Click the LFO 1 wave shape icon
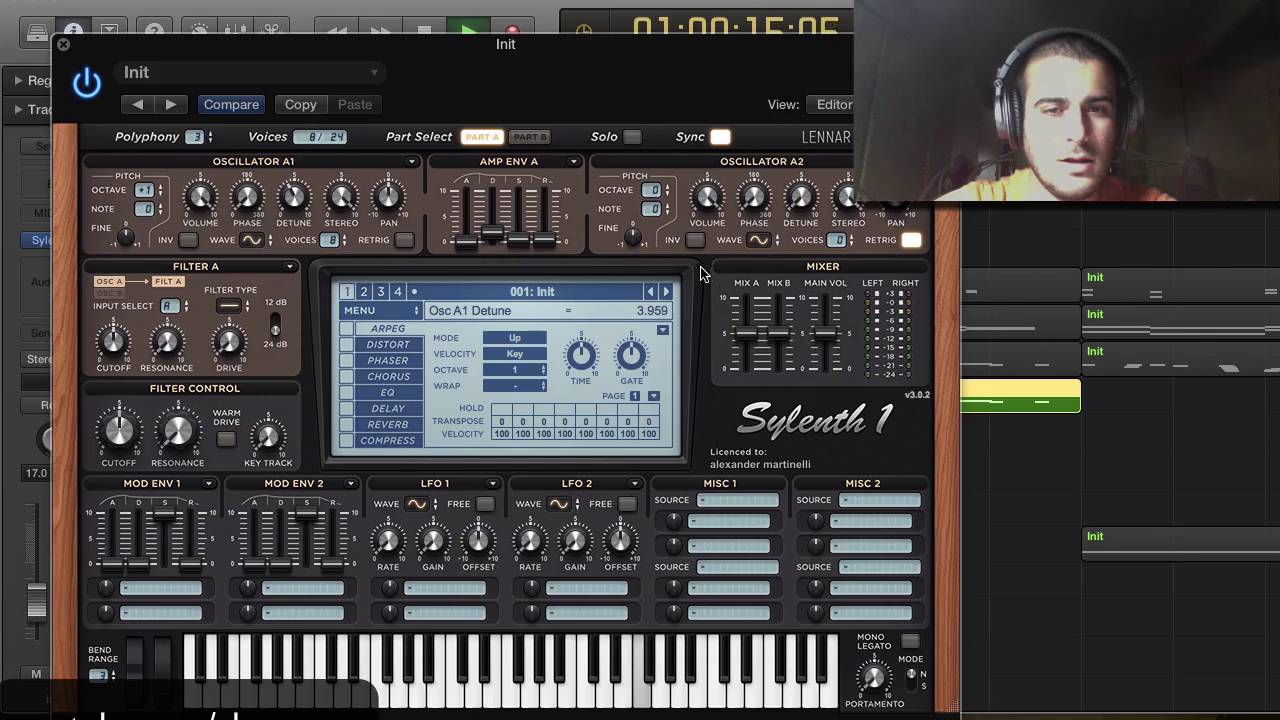 pyautogui.click(x=416, y=504)
